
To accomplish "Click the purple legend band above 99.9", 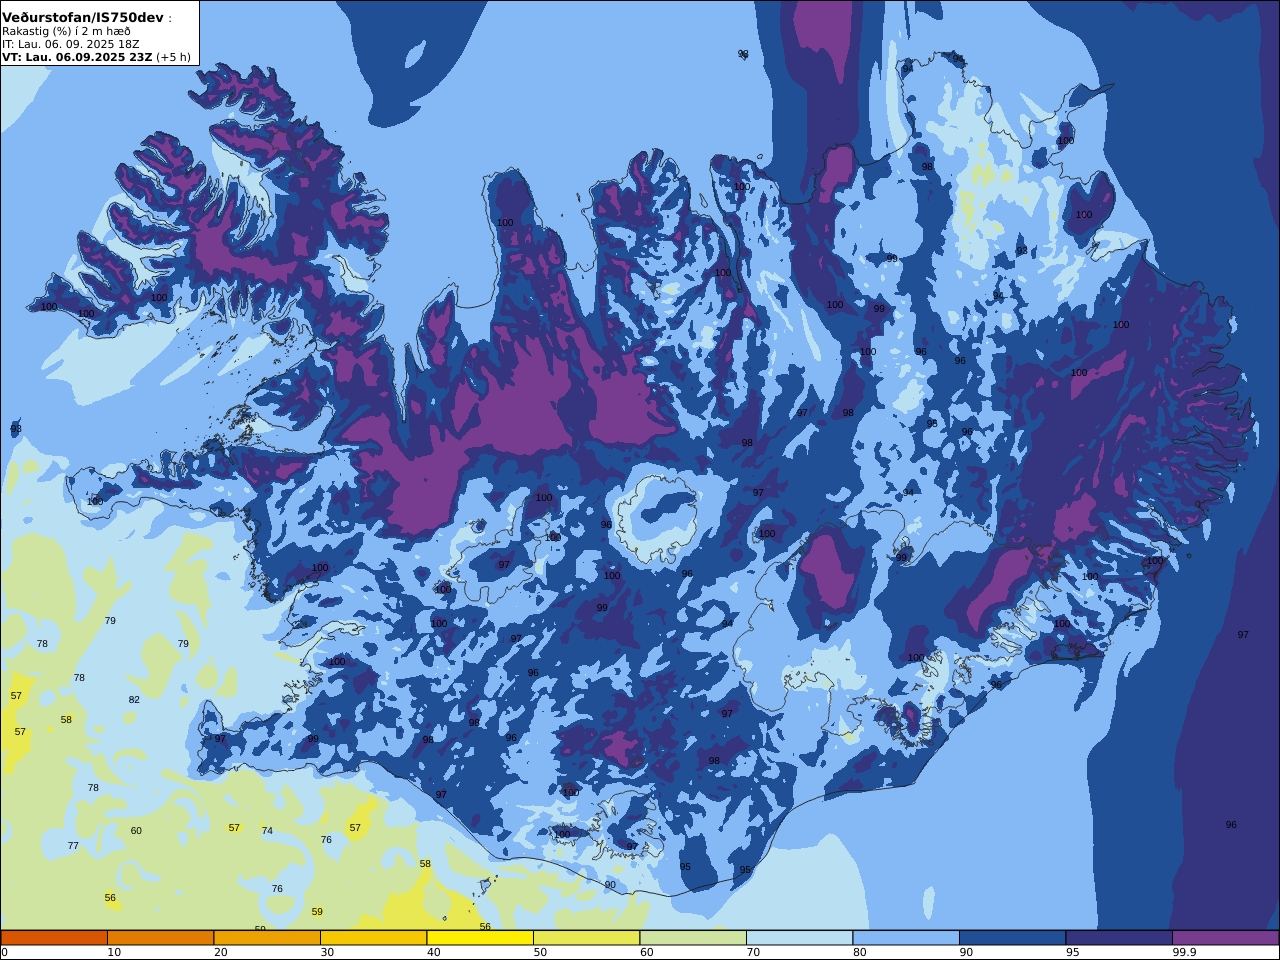I will pos(1225,938).
